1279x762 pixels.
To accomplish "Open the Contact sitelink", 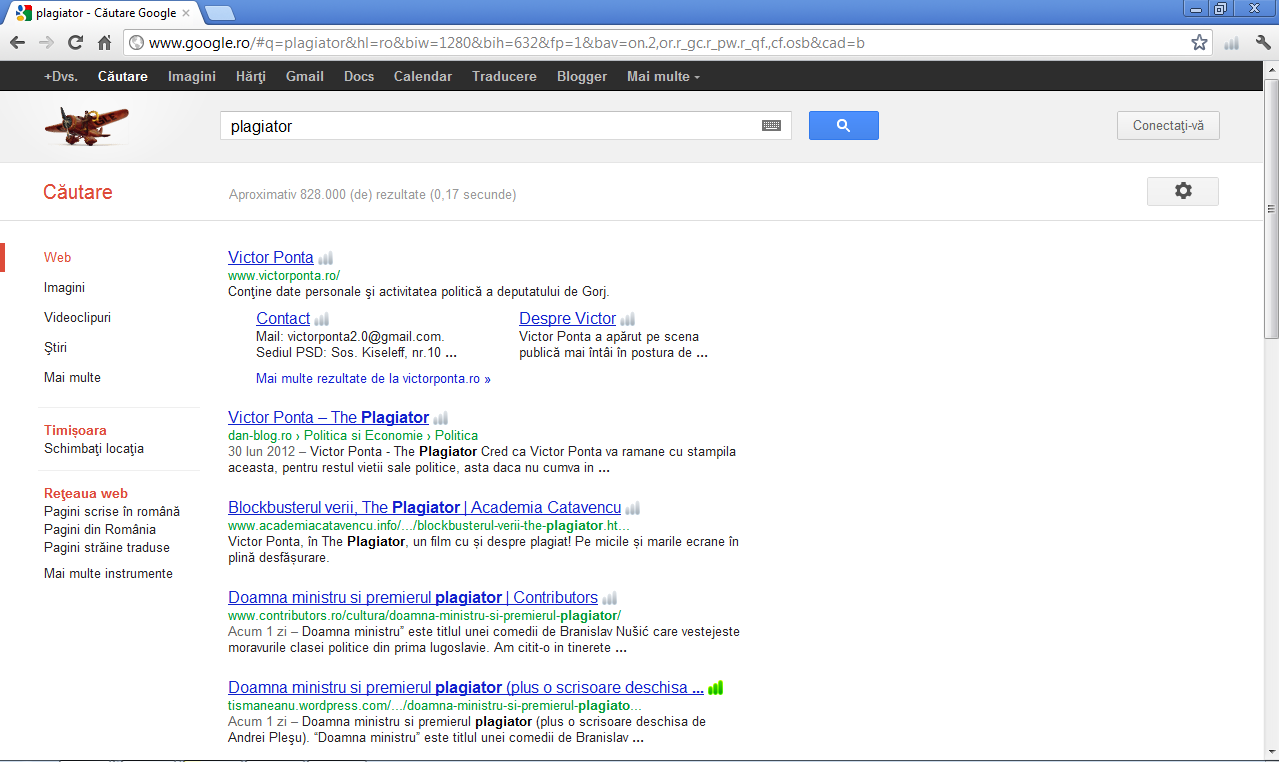I will (x=283, y=319).
